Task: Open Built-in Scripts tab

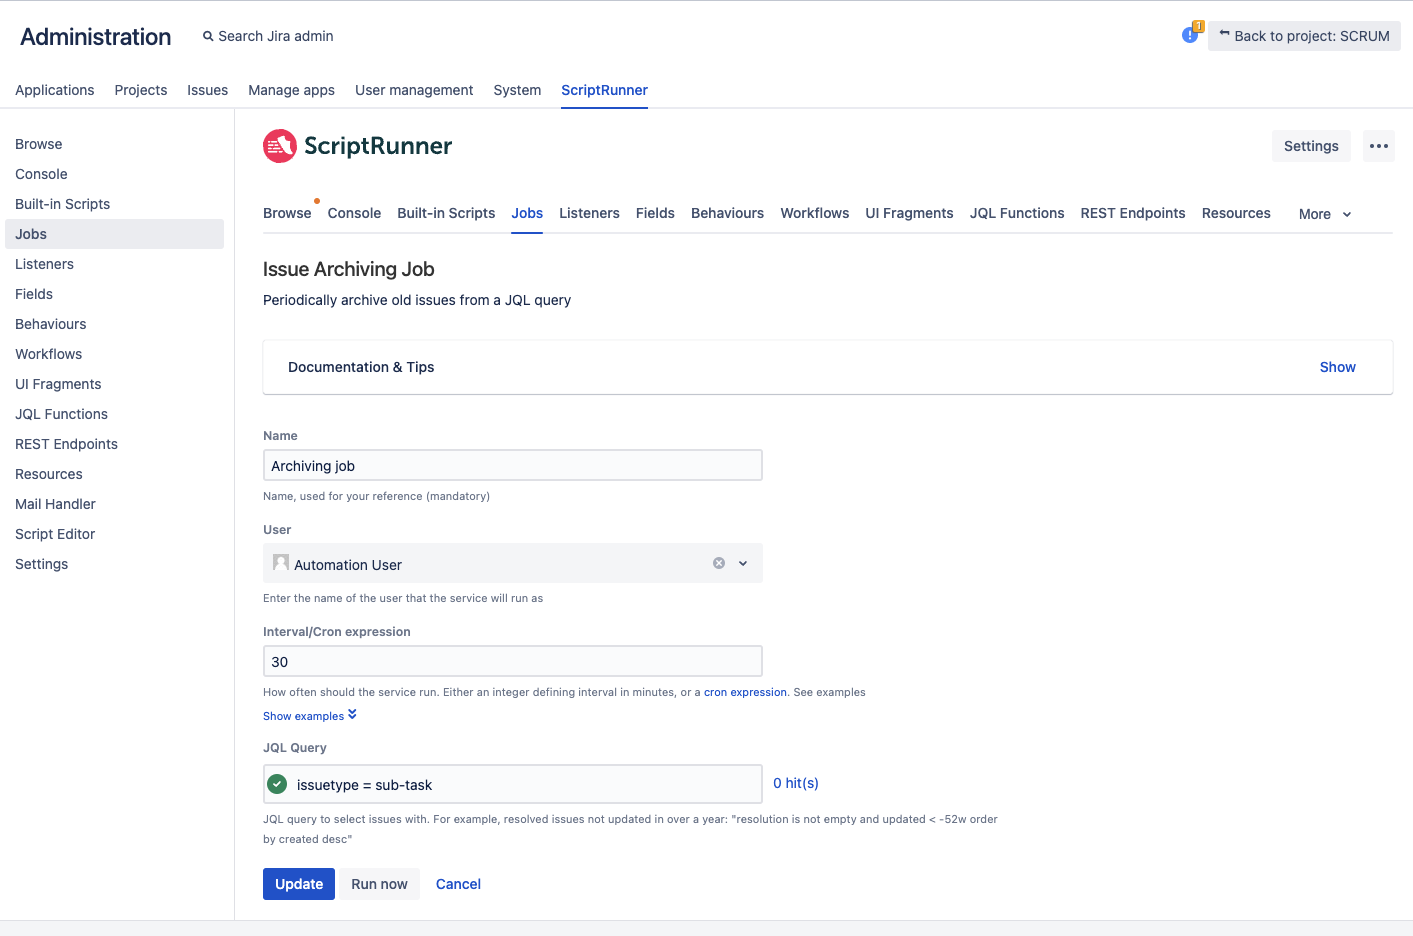Action: [x=446, y=213]
